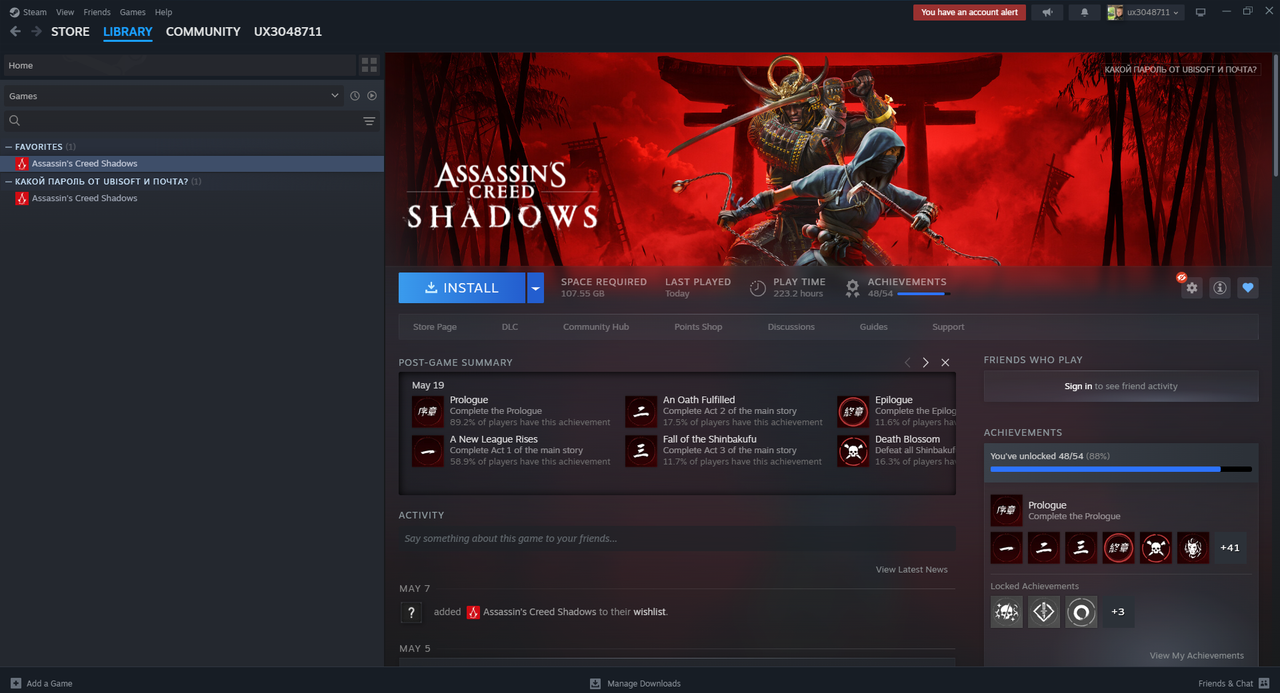The image size is (1280, 693).
Task: Click the wishlist item question mark icon
Action: [410, 612]
